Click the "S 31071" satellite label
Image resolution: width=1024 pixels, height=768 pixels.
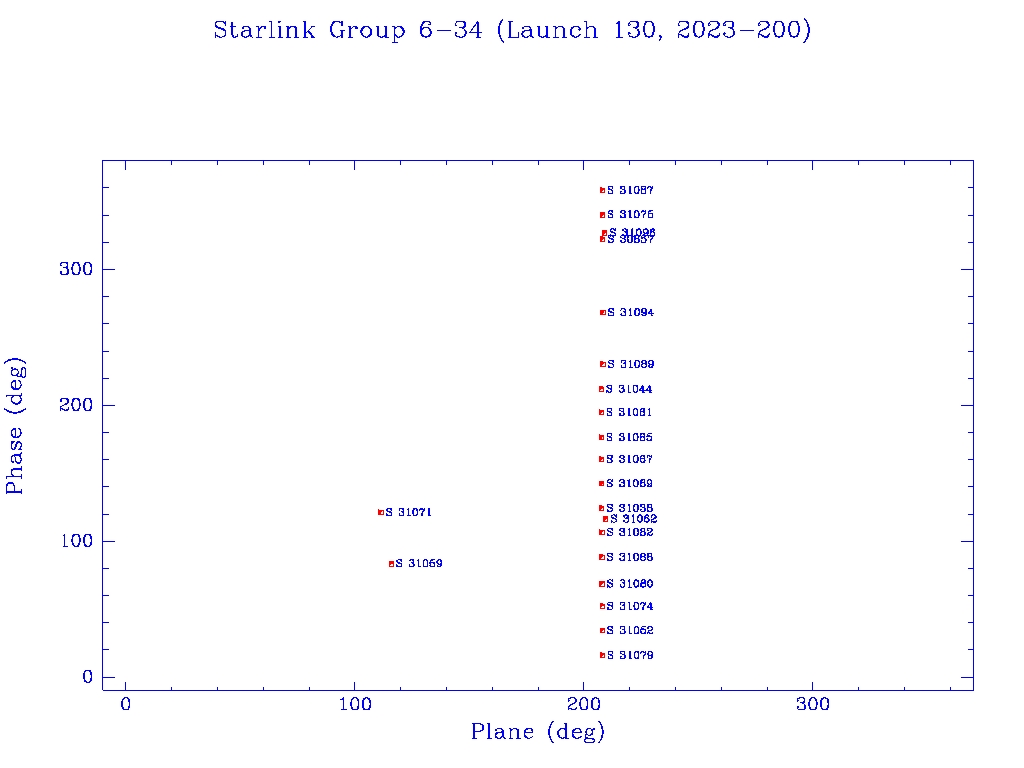click(408, 513)
